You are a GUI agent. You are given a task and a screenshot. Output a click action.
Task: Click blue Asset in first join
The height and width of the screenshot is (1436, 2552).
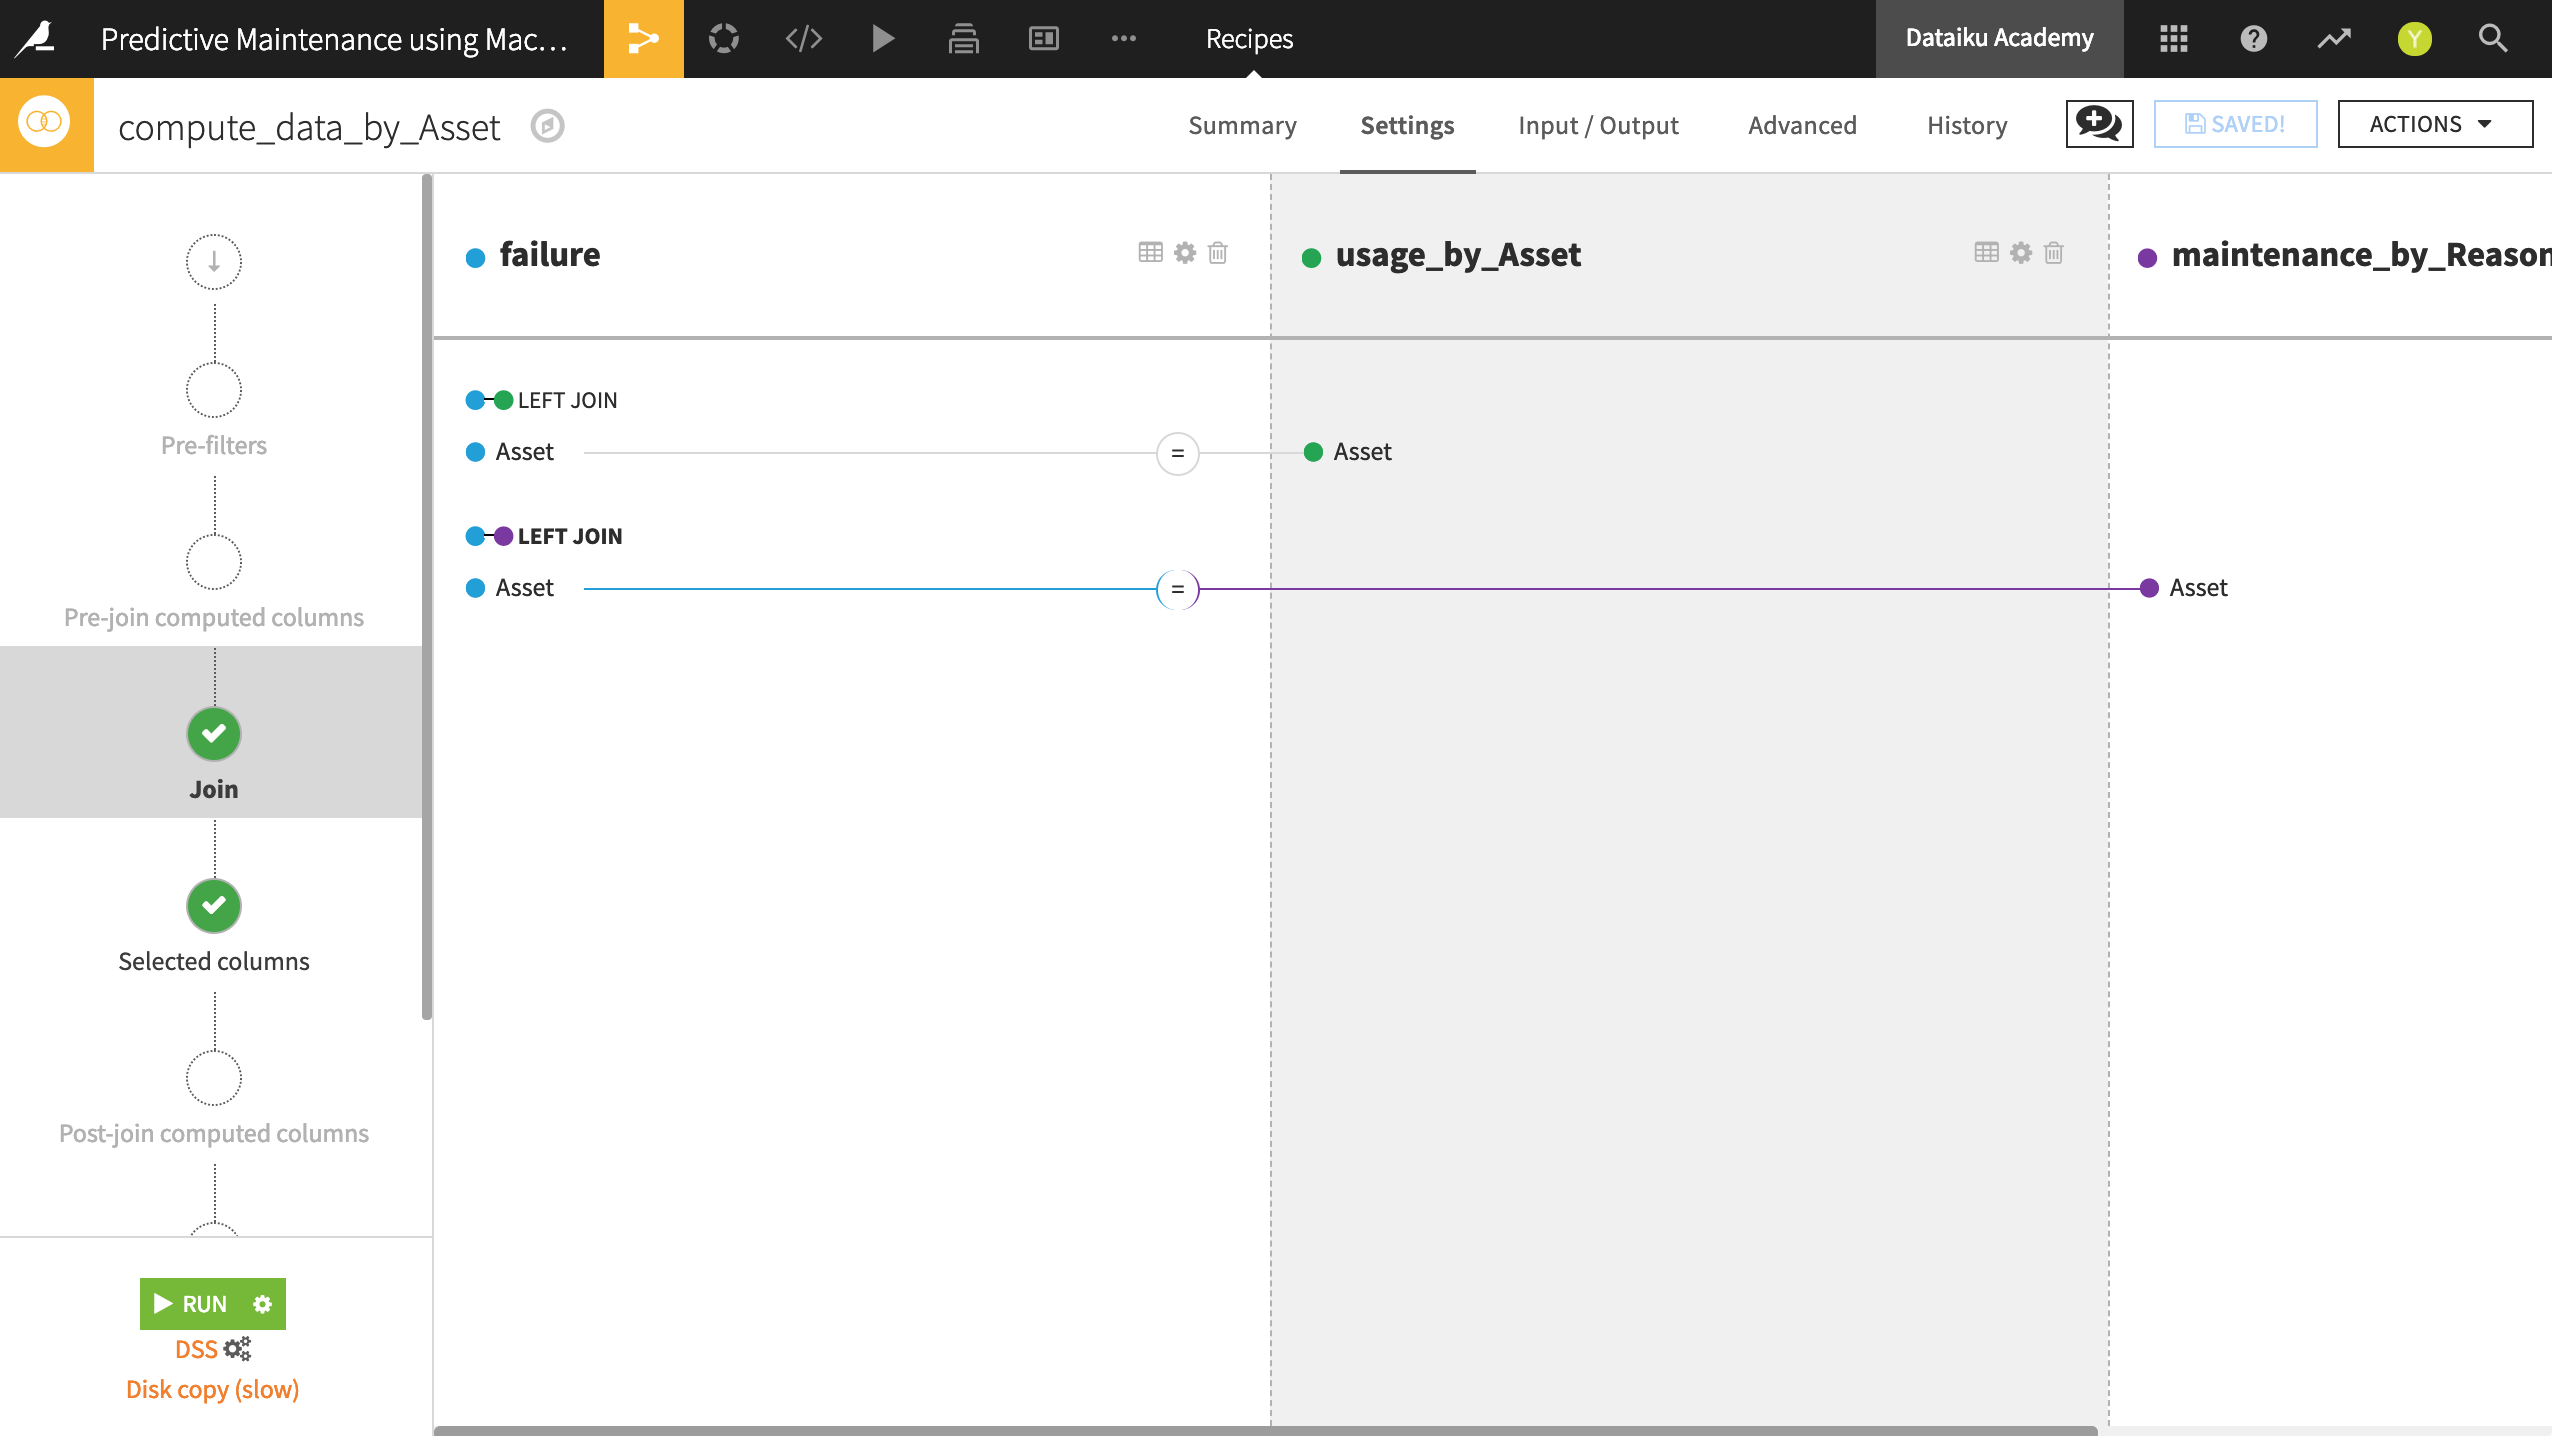[x=524, y=452]
